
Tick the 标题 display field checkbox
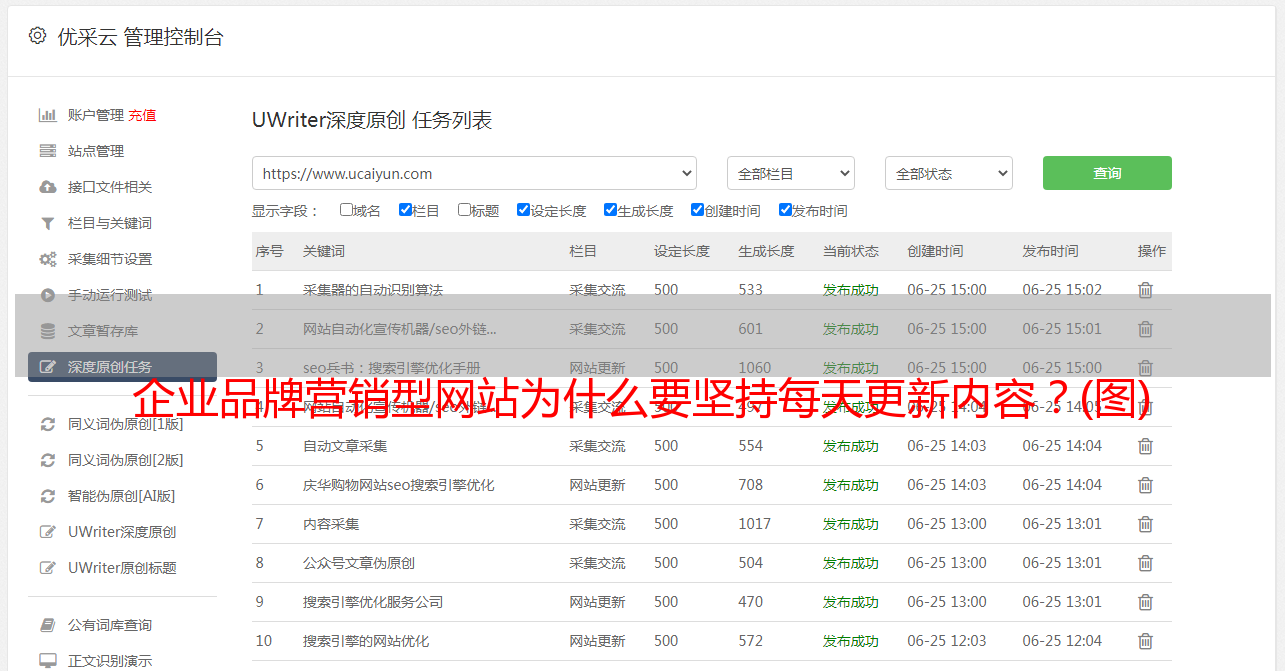tap(464, 210)
